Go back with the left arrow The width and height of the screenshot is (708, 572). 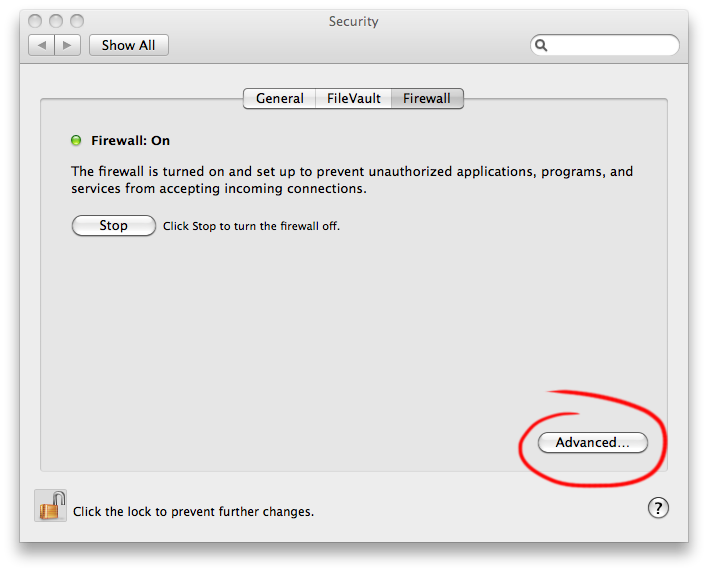pyautogui.click(x=42, y=45)
